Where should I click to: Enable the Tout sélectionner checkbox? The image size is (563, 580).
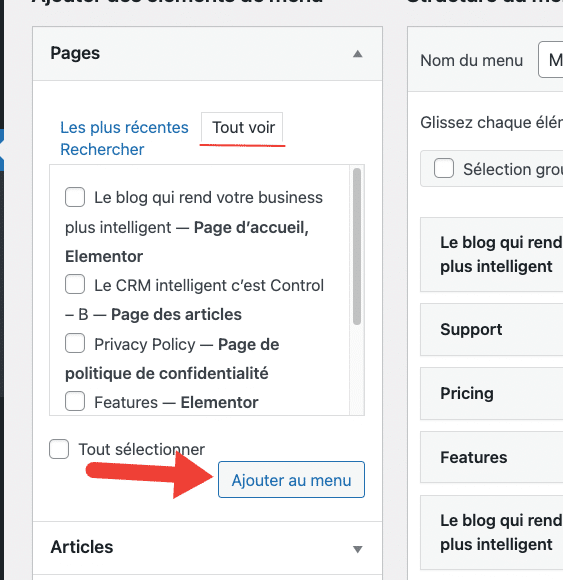(59, 449)
